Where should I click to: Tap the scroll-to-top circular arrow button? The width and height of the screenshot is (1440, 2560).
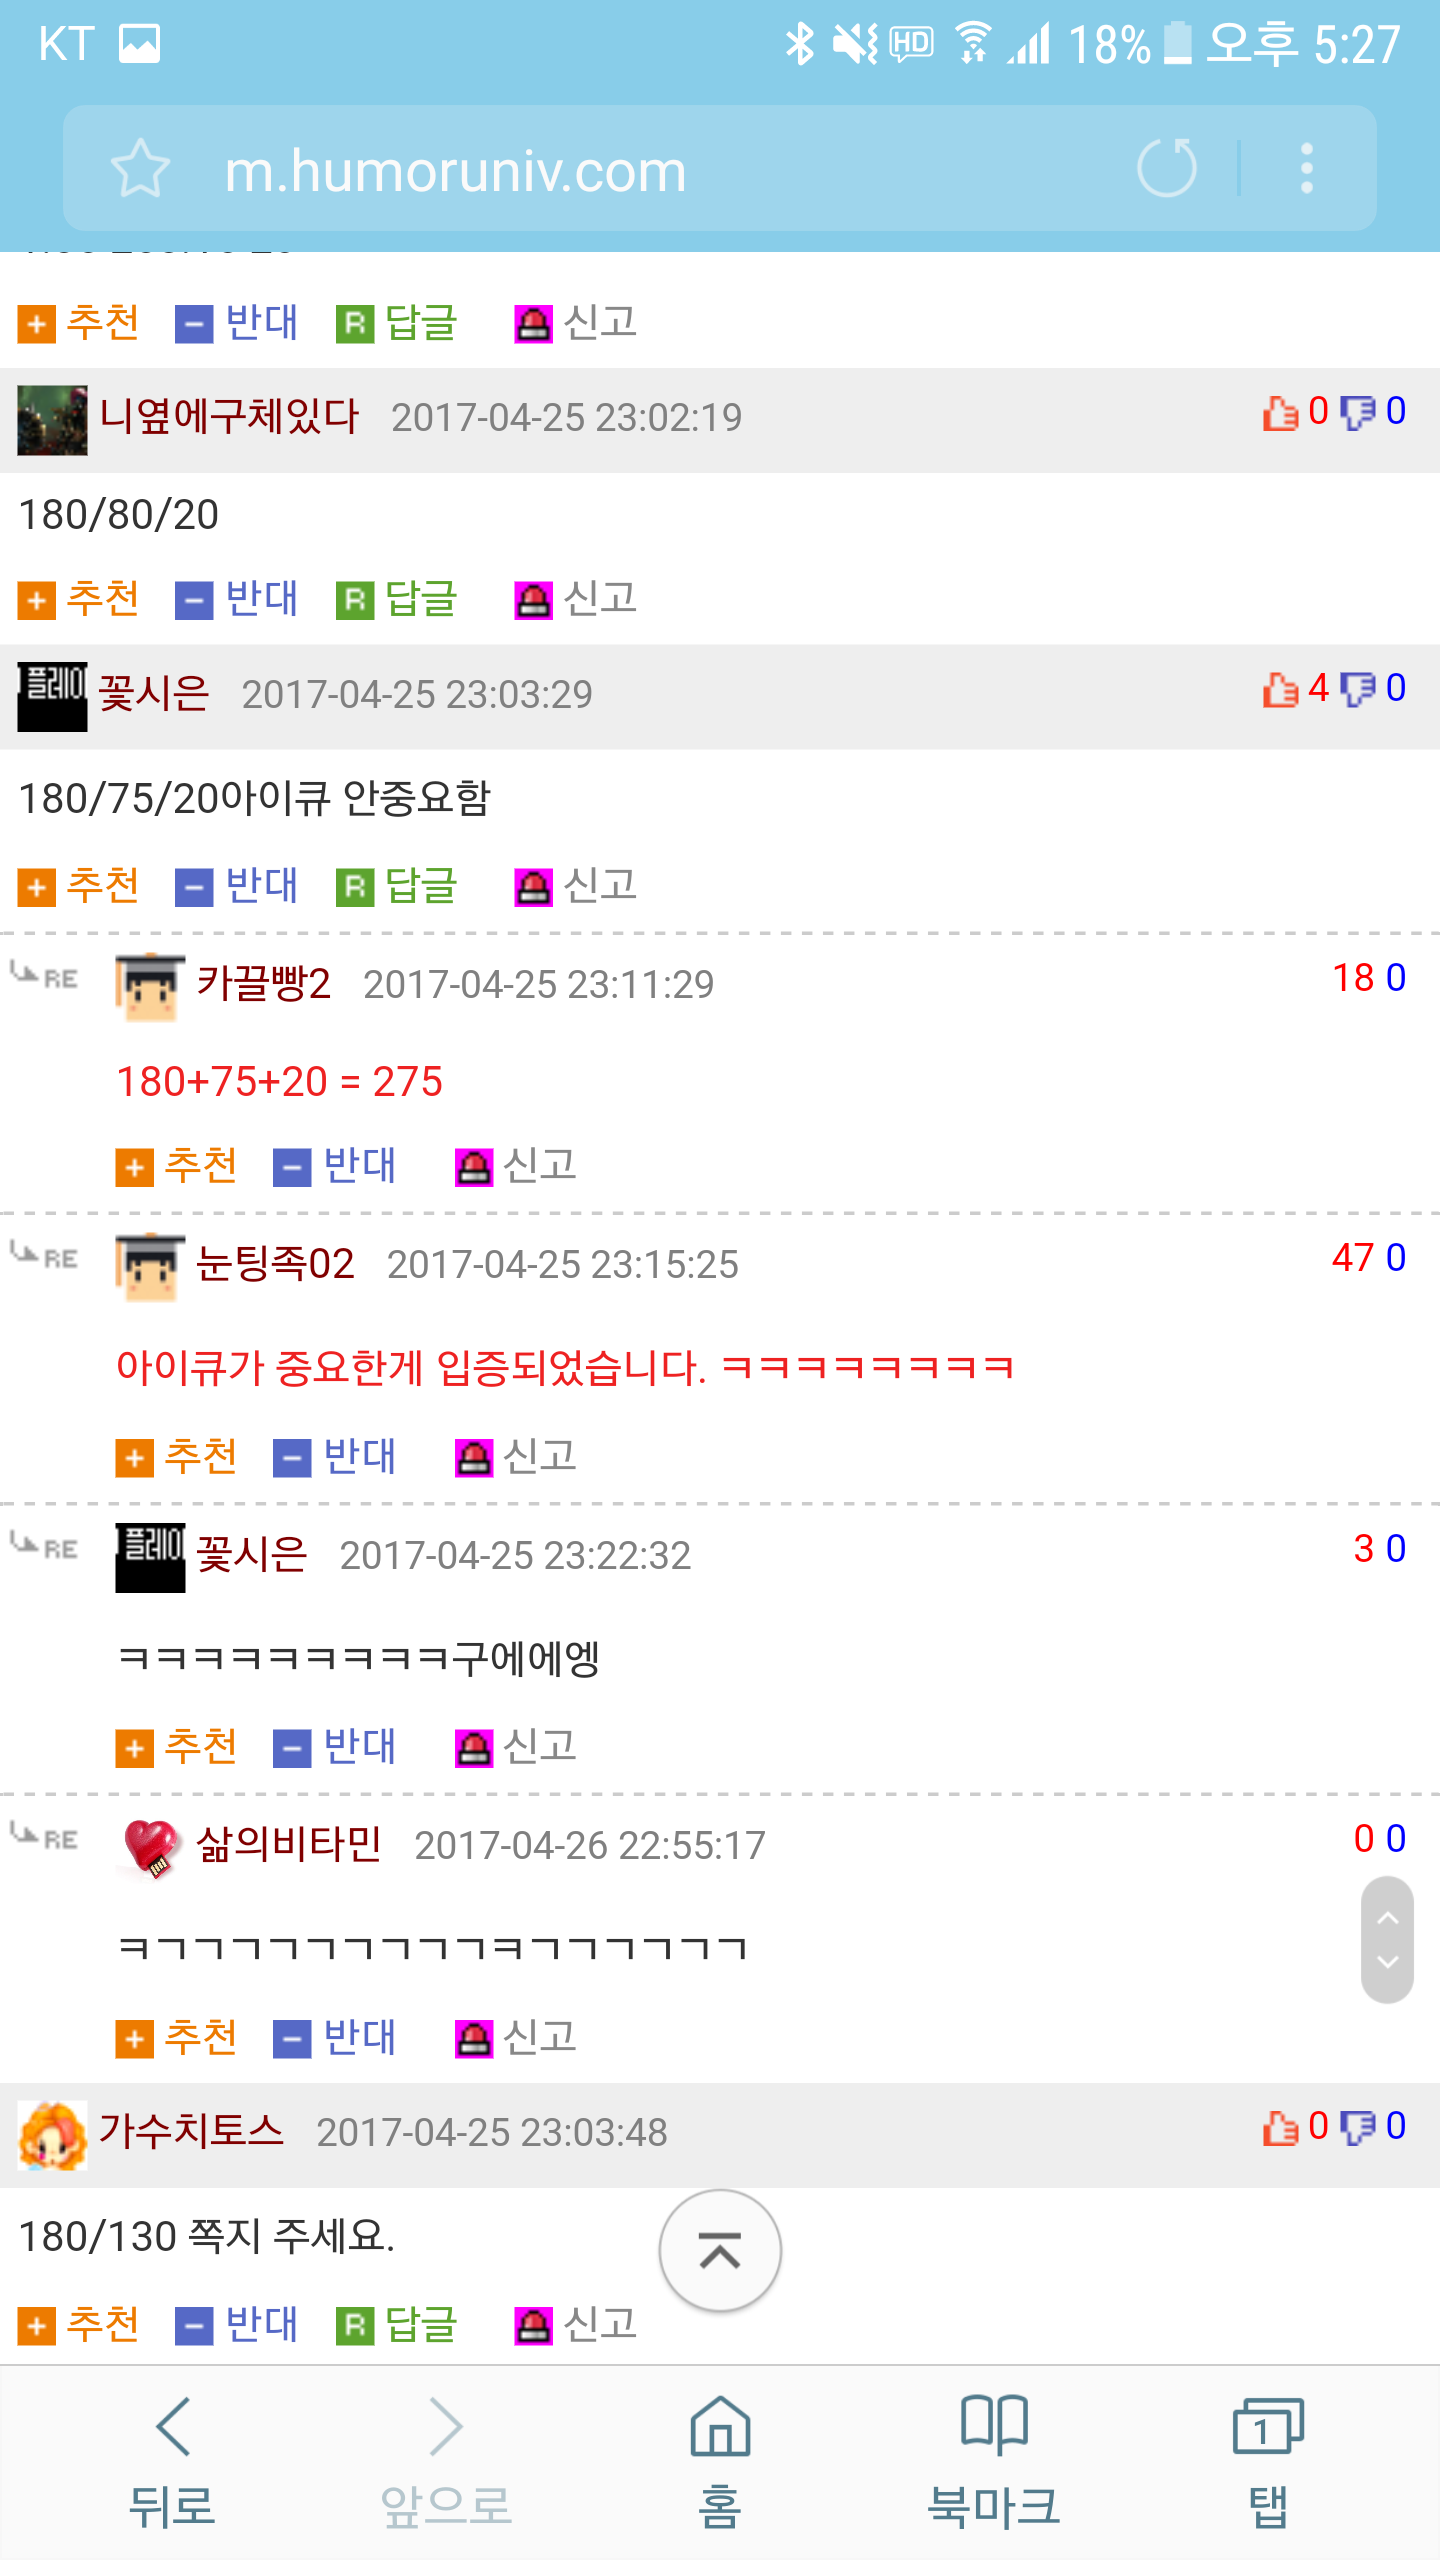pos(720,2250)
